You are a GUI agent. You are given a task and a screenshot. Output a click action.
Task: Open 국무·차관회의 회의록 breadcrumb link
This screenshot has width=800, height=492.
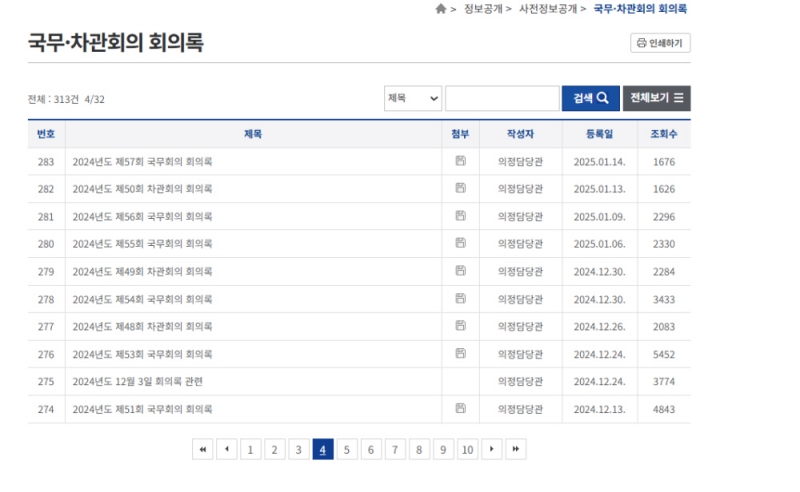click(640, 9)
